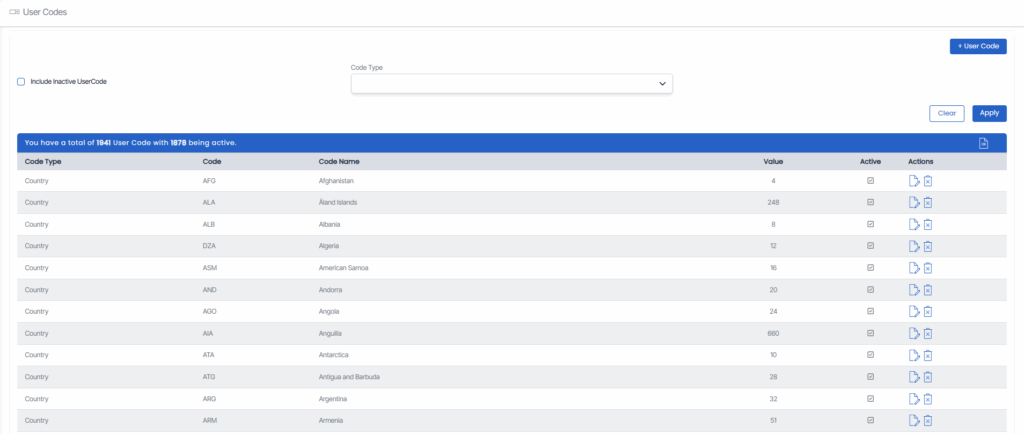Click the Active column header
Viewport: 1024px width, 434px height.
(871, 161)
